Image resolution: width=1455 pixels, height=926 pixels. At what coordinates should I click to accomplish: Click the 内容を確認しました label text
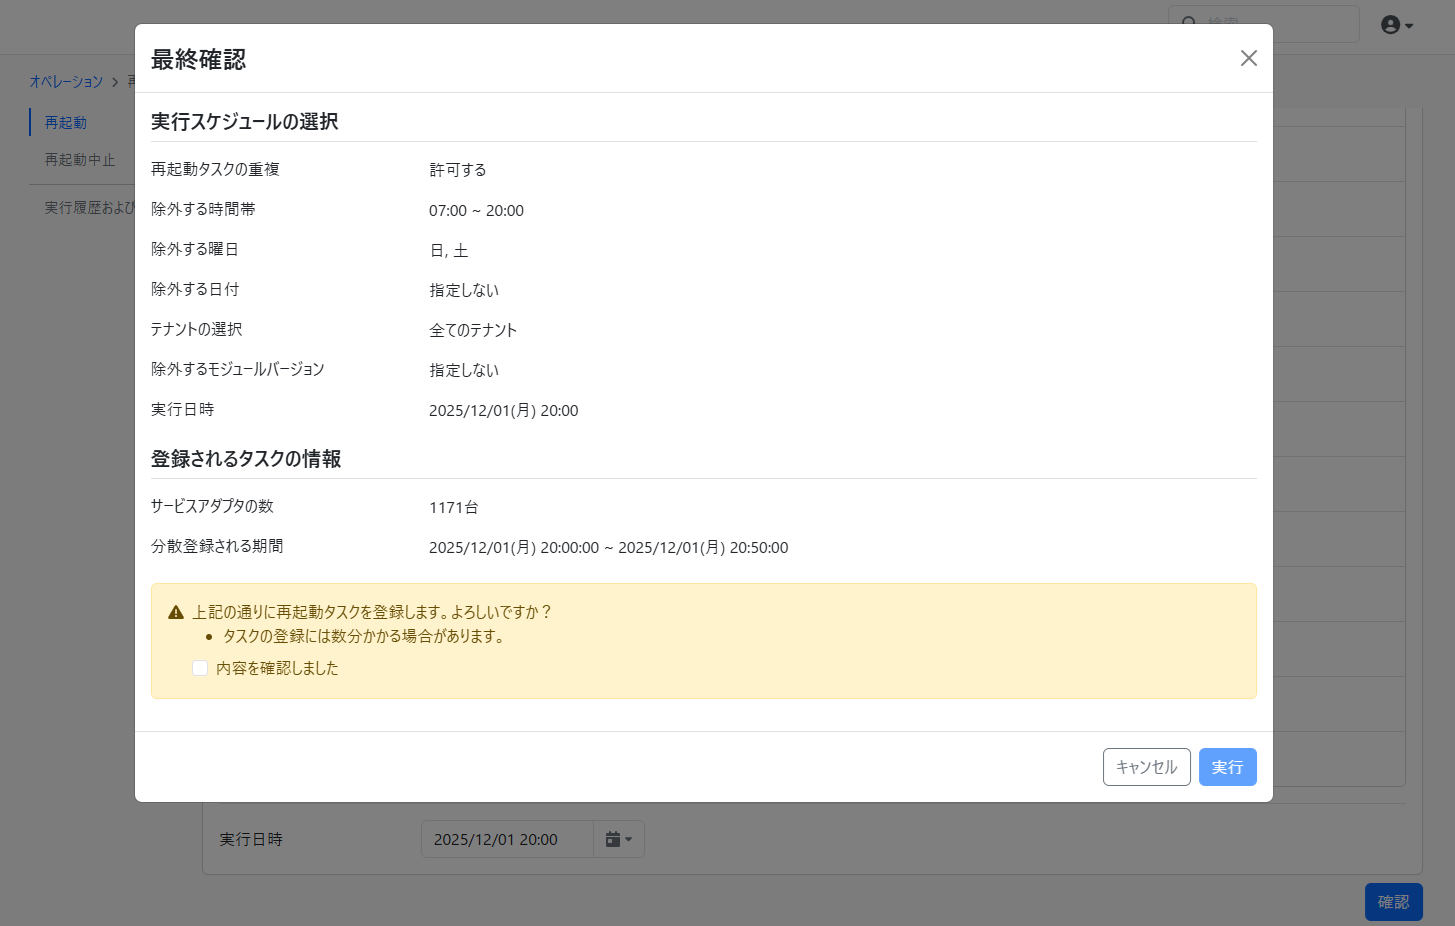click(x=277, y=668)
